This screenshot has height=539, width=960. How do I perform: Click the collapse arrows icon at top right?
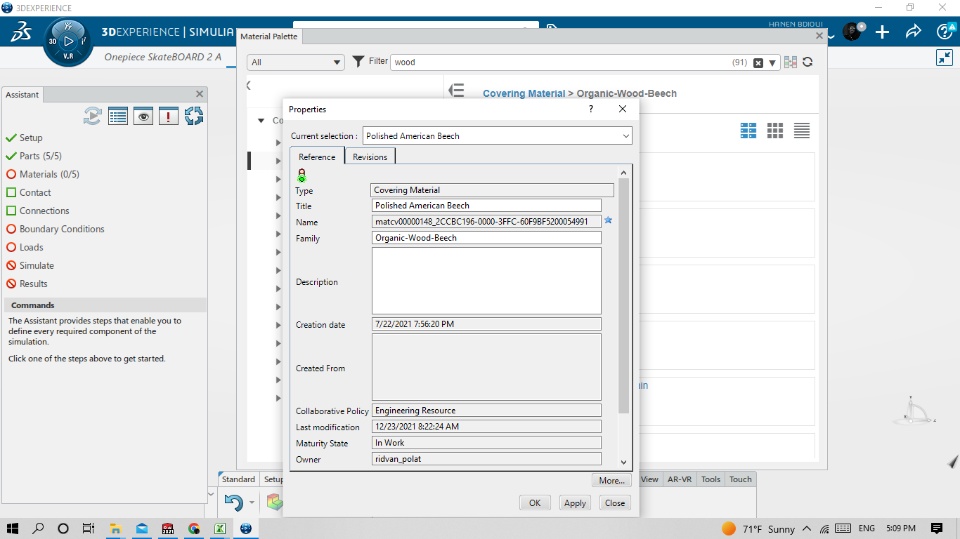tap(944, 58)
